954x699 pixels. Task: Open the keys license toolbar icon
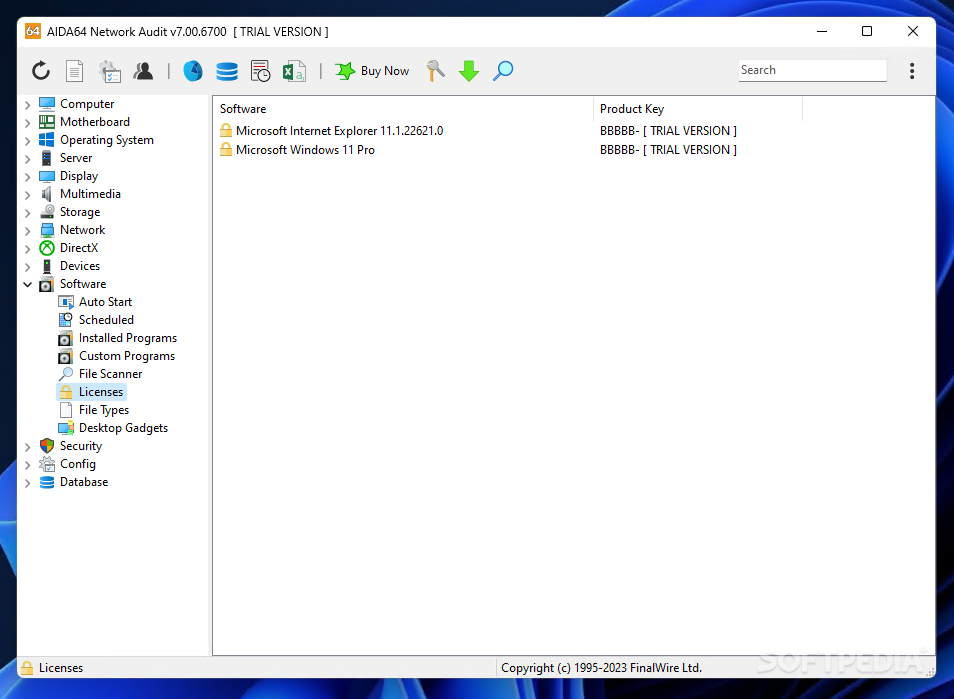[436, 71]
